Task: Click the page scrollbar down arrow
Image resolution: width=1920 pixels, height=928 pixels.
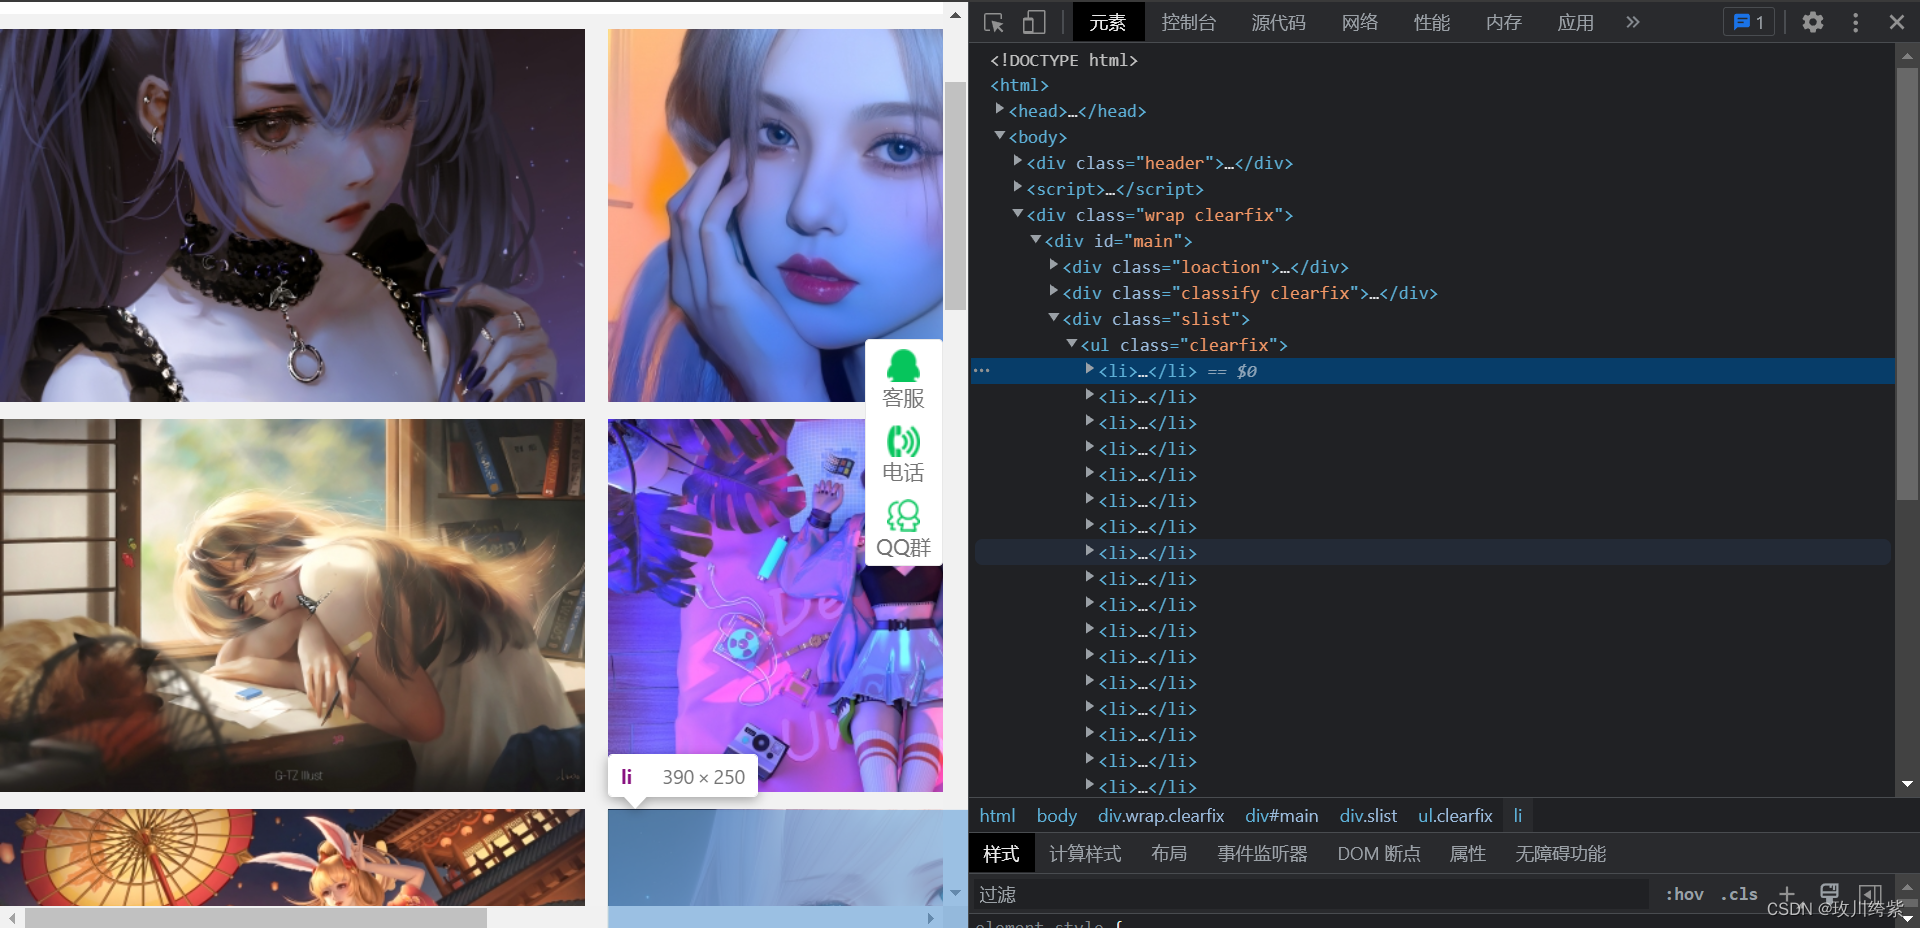Action: pyautogui.click(x=955, y=893)
